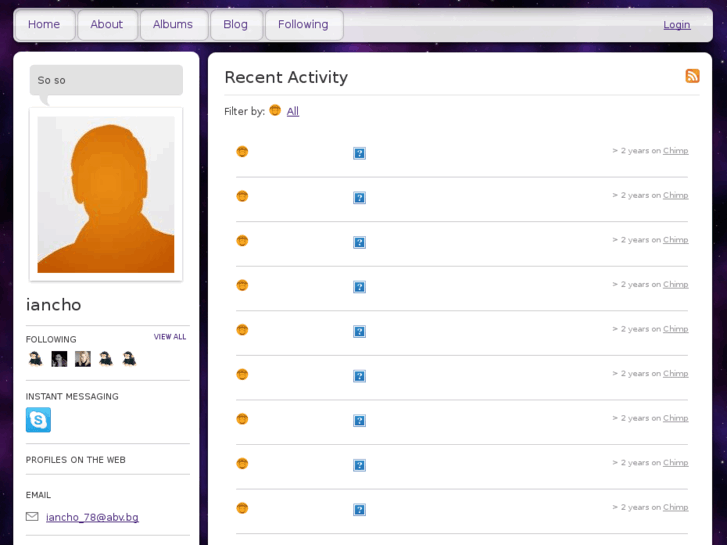Click the envelope email icon

click(32, 516)
